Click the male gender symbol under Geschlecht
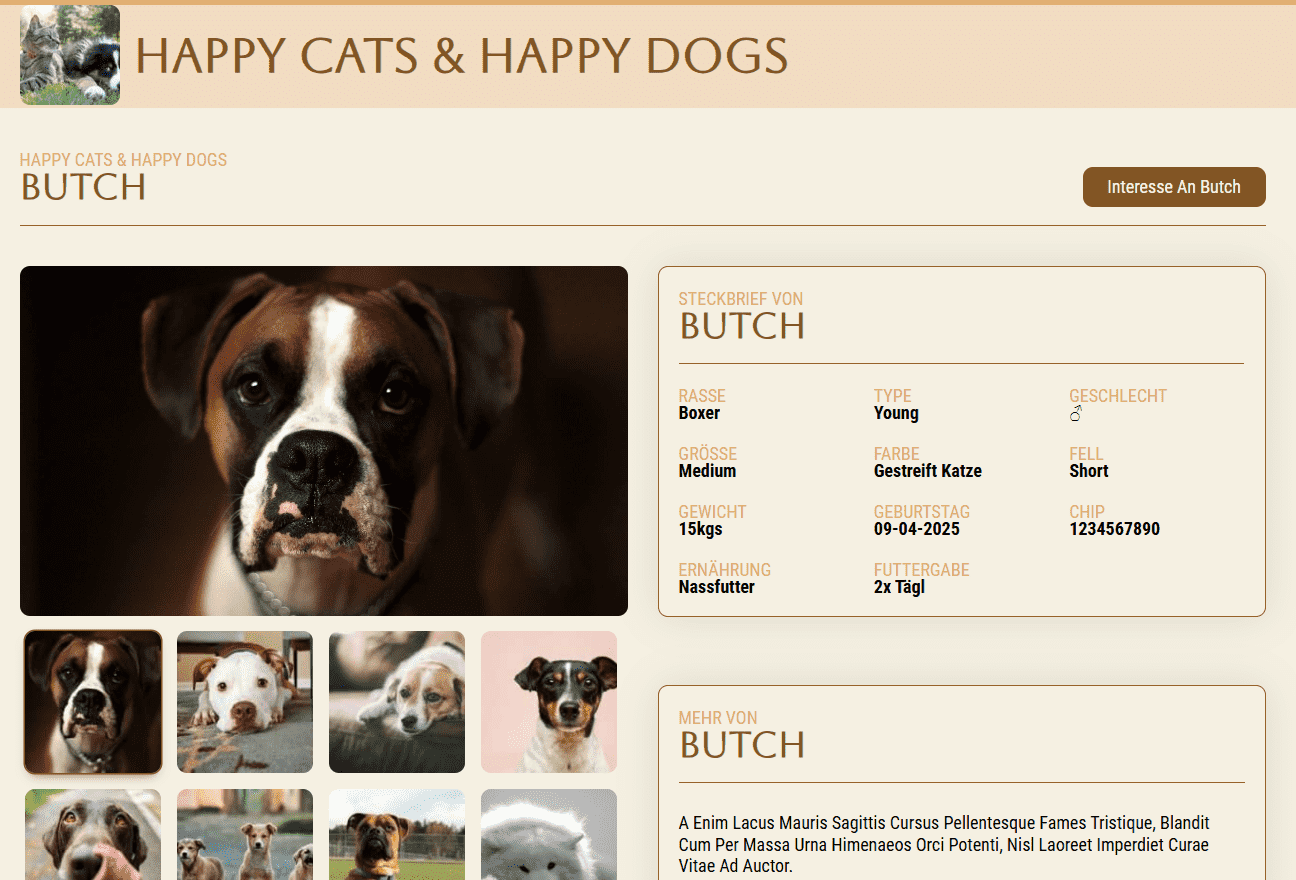 1076,413
